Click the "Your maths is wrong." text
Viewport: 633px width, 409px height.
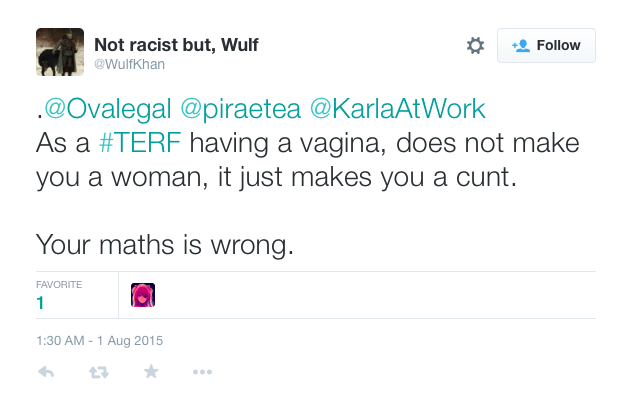click(165, 243)
